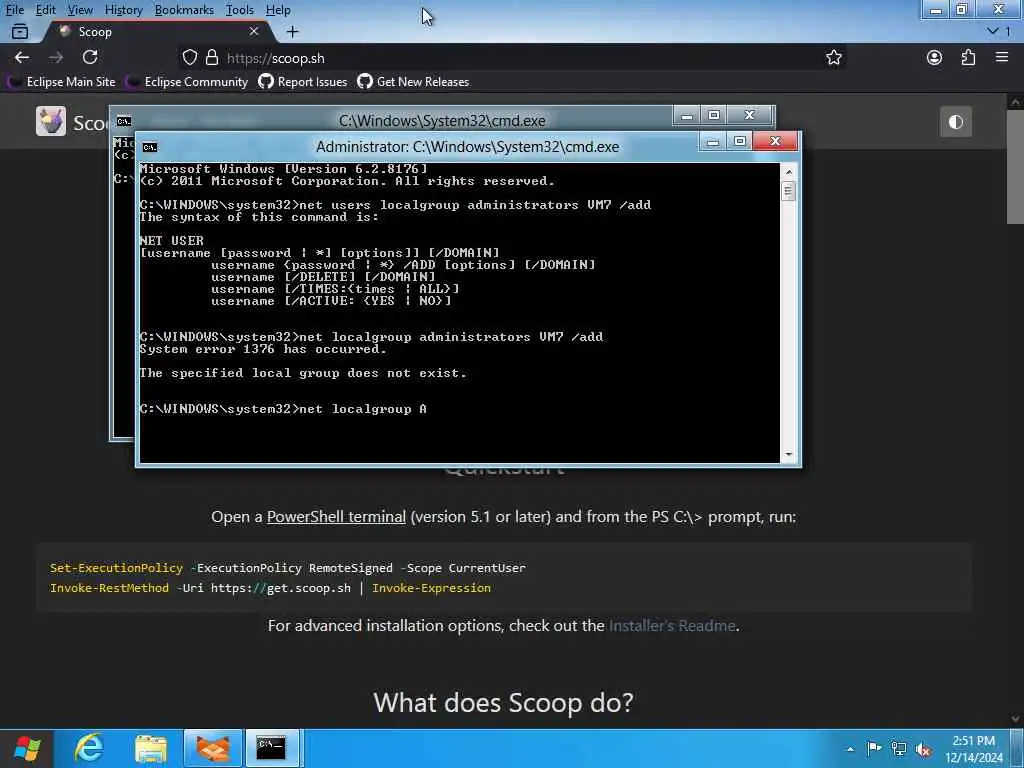The width and height of the screenshot is (1024, 768).
Task: Open Report Issues bookmark
Action: tap(303, 82)
